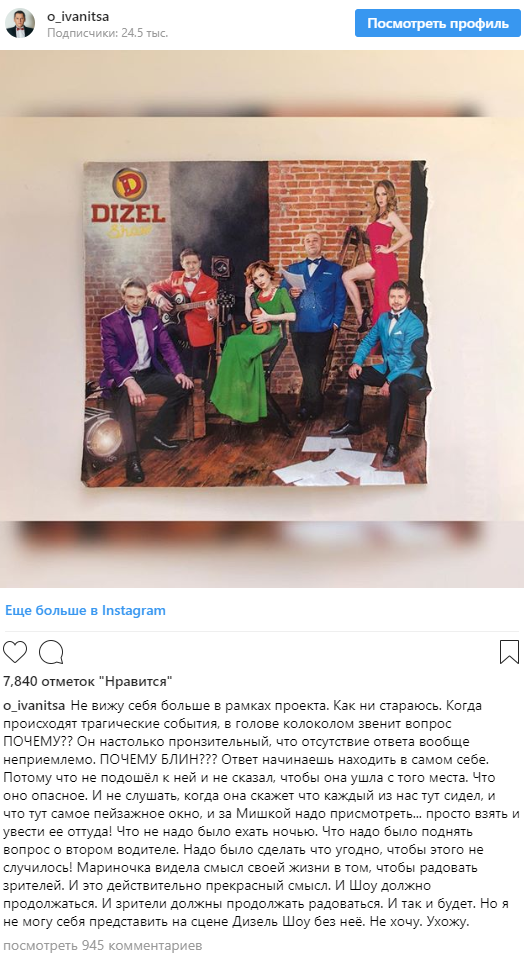Open comments using the speech bubble icon
524x955 pixels.
click(51, 652)
